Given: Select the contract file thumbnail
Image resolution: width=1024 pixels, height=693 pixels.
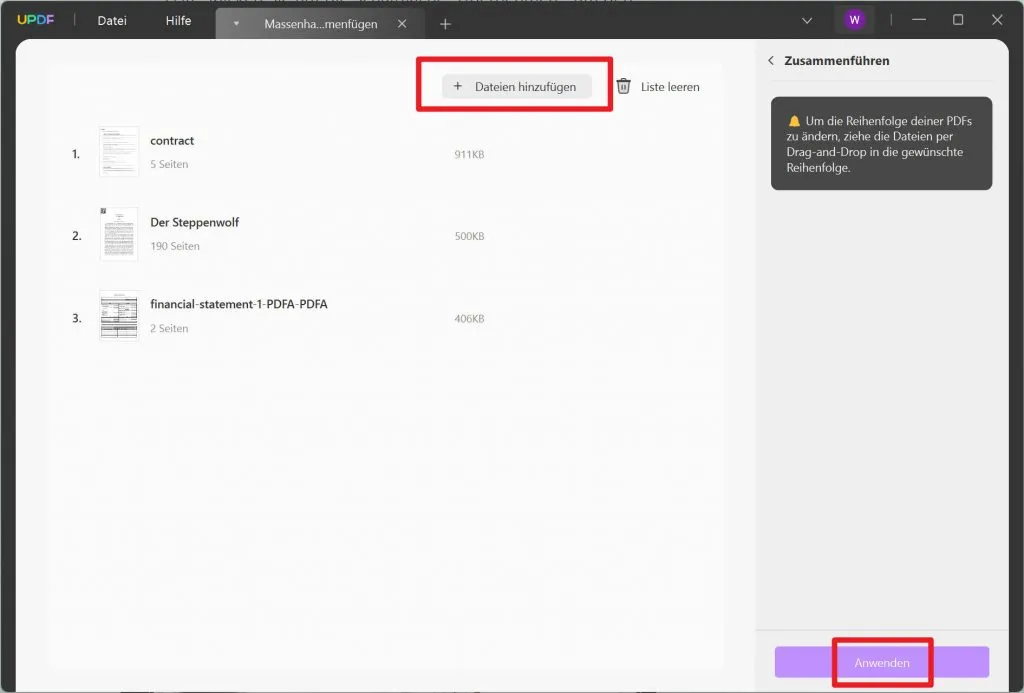Looking at the screenshot, I should 119,152.
